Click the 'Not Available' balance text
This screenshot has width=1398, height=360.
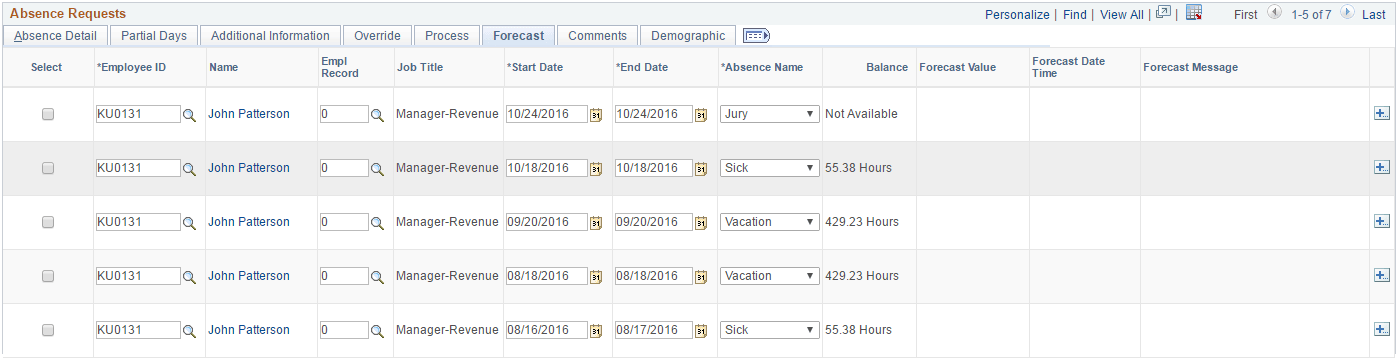tap(861, 114)
